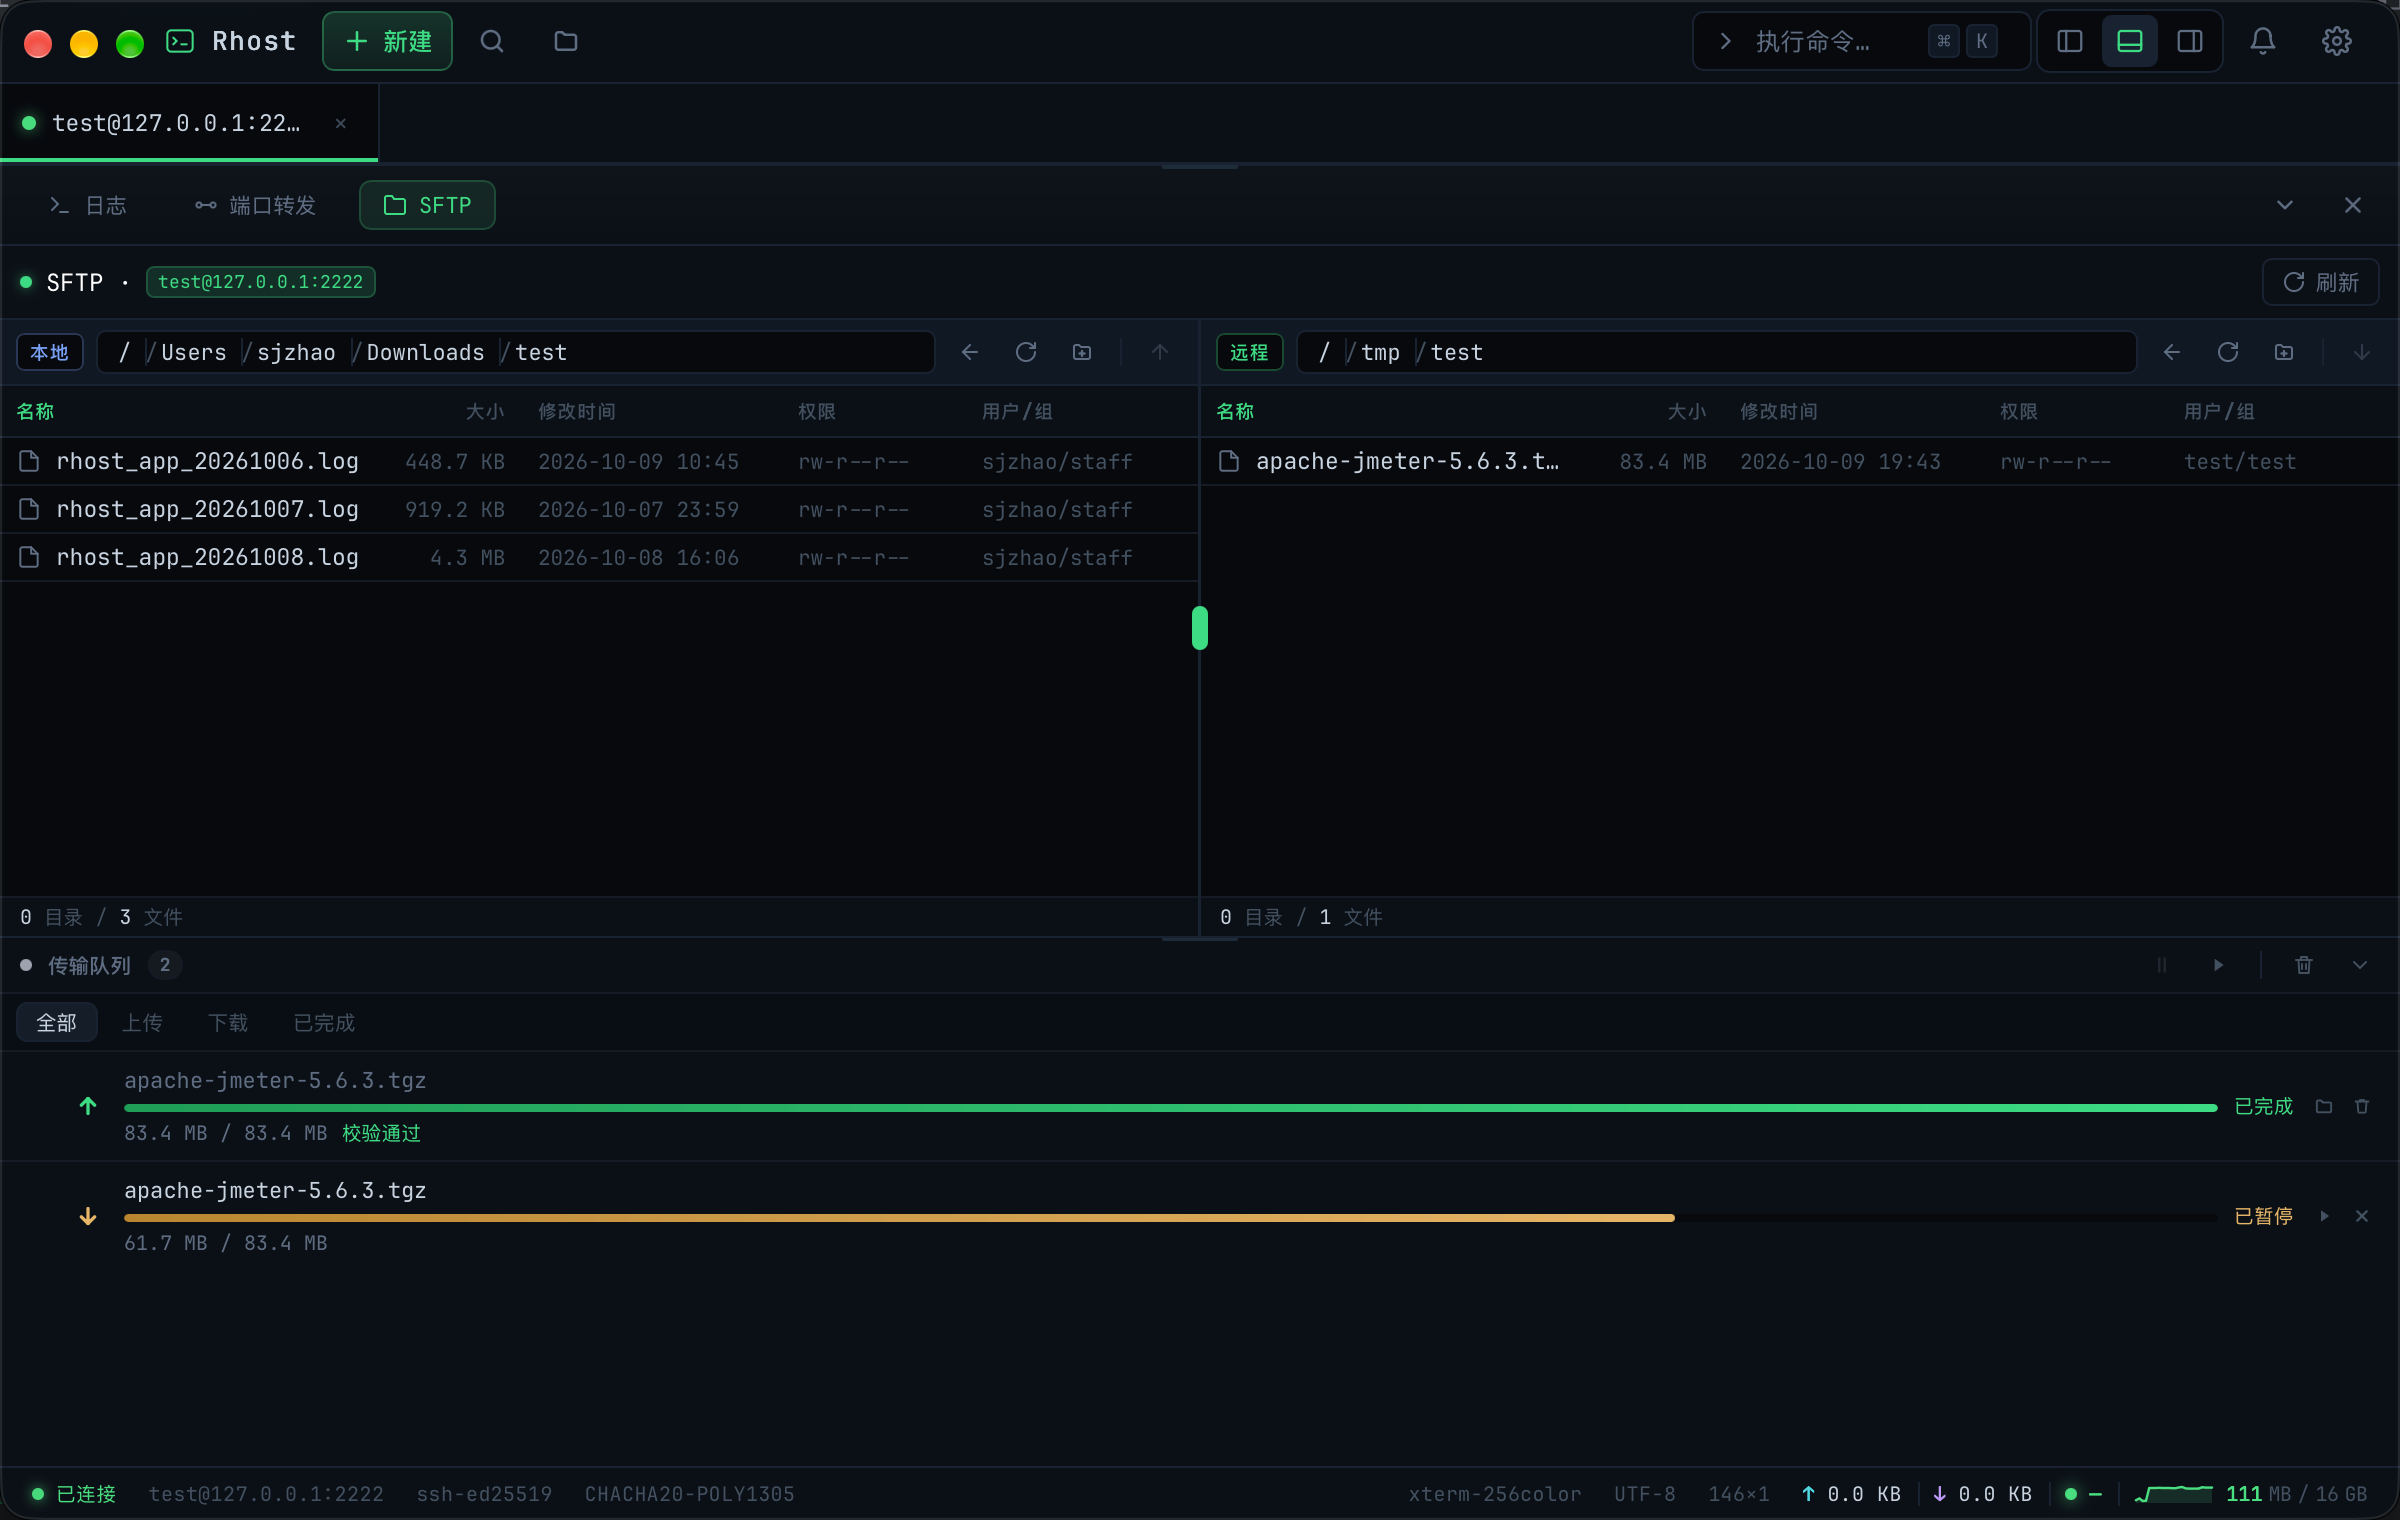The image size is (2400, 1520).
Task: Toggle the bottom panel layout icon
Action: 2130,41
